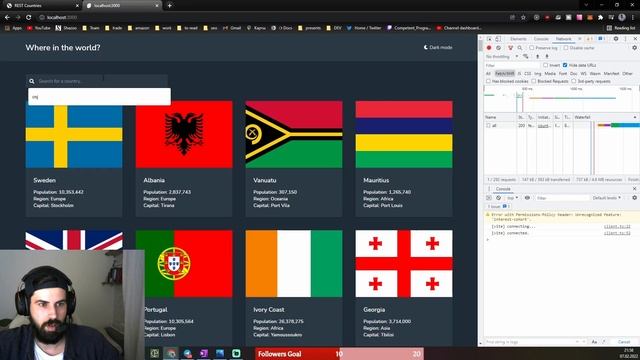Toggle Dark mode in page header

point(438,47)
